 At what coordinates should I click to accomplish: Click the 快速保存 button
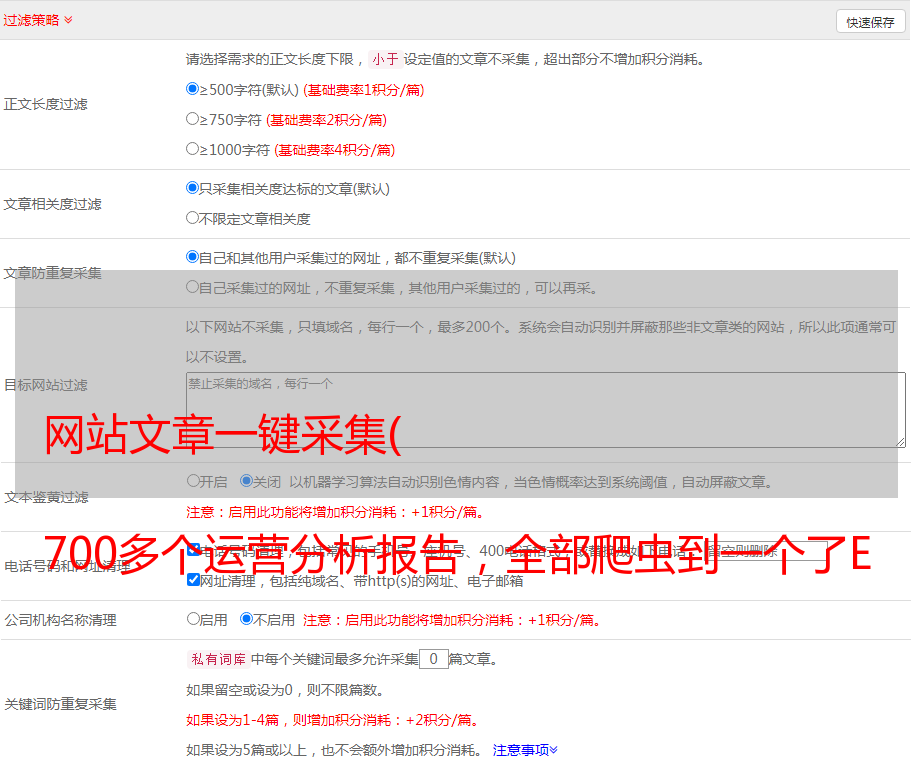pyautogui.click(x=870, y=22)
